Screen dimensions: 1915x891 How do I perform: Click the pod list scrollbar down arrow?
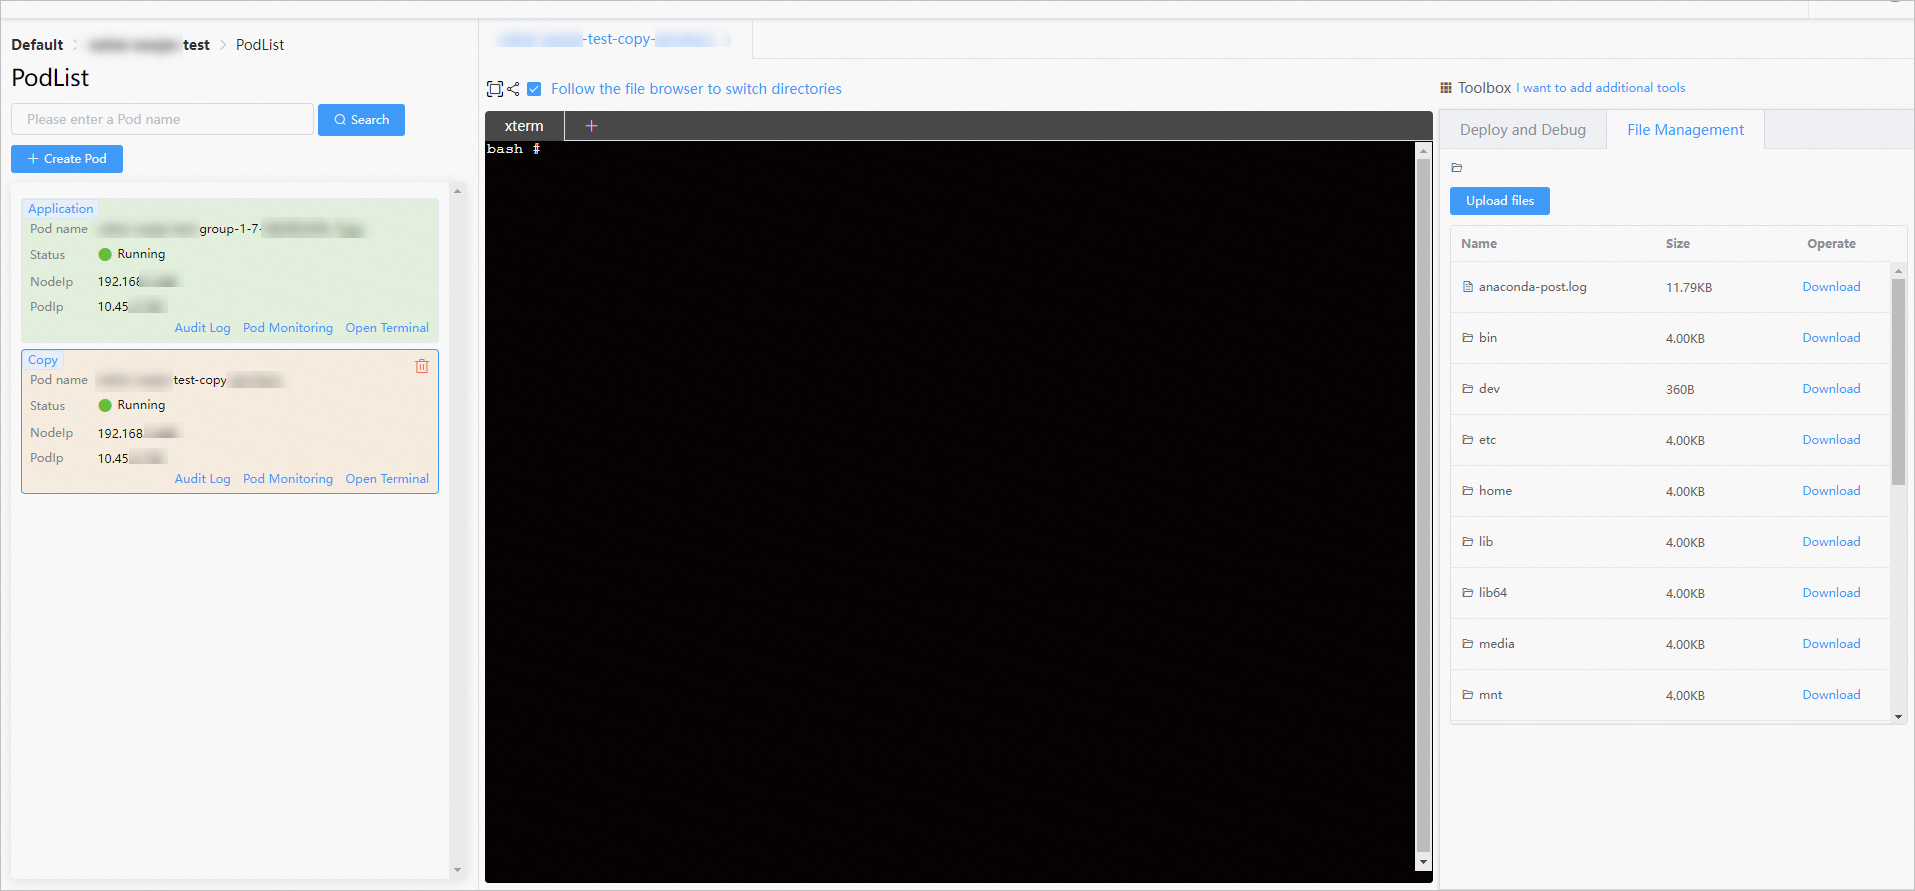(x=457, y=870)
